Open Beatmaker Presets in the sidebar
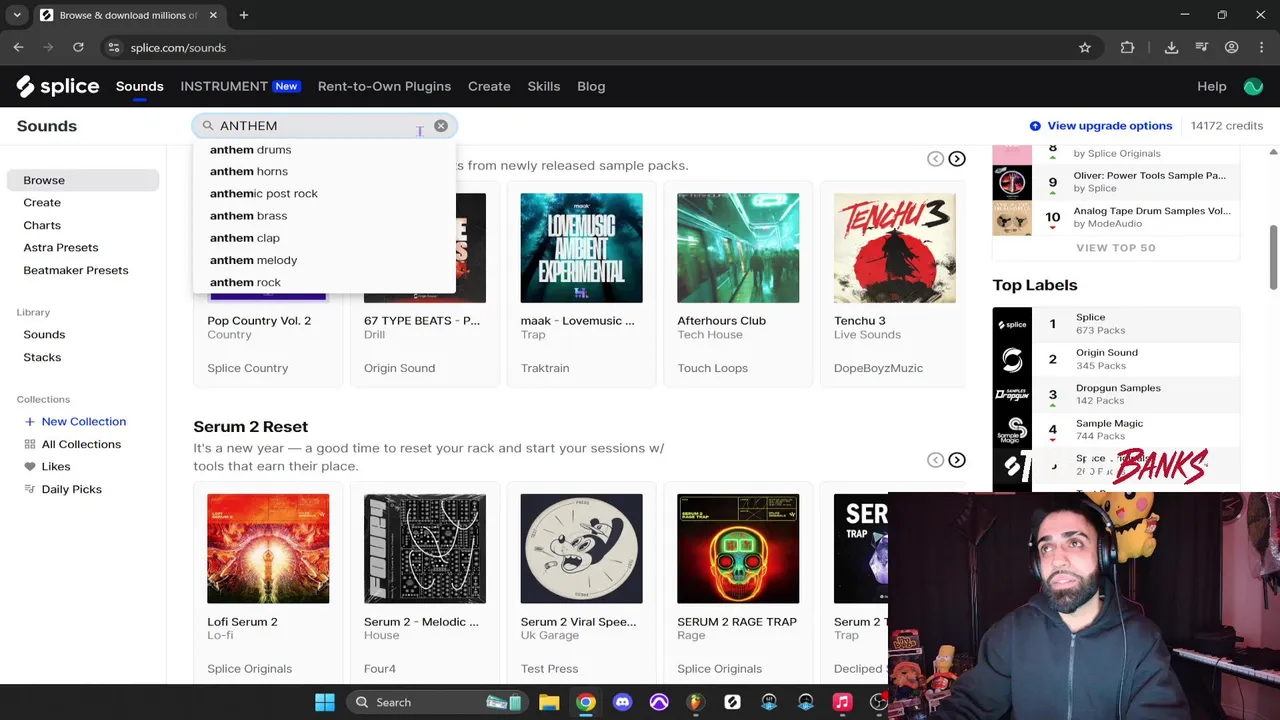1280x720 pixels. [76, 270]
